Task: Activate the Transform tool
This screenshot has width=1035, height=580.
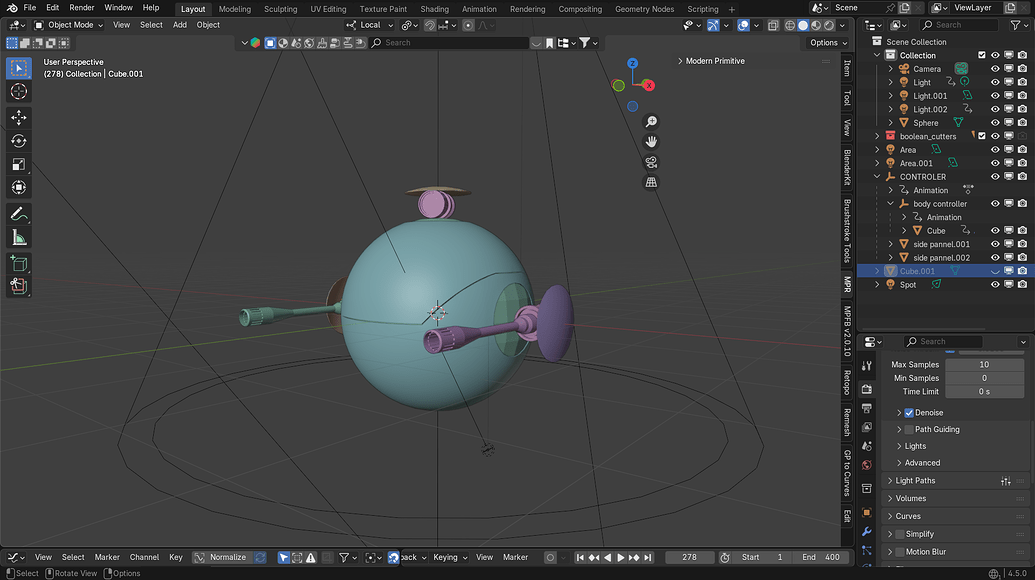Action: [x=18, y=188]
